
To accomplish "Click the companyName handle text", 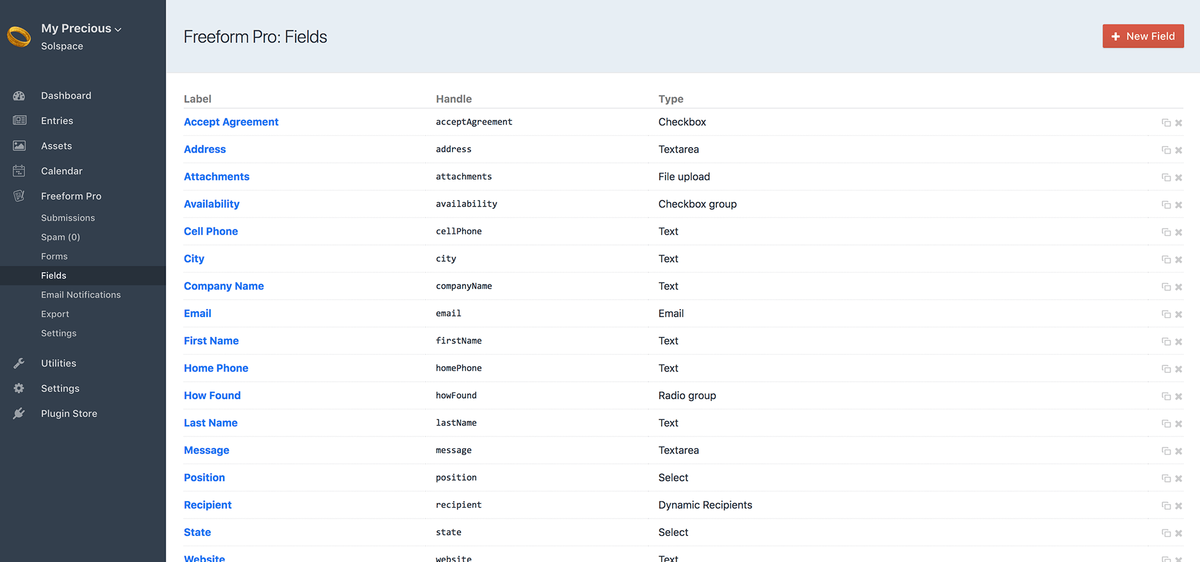I will [x=464, y=286].
